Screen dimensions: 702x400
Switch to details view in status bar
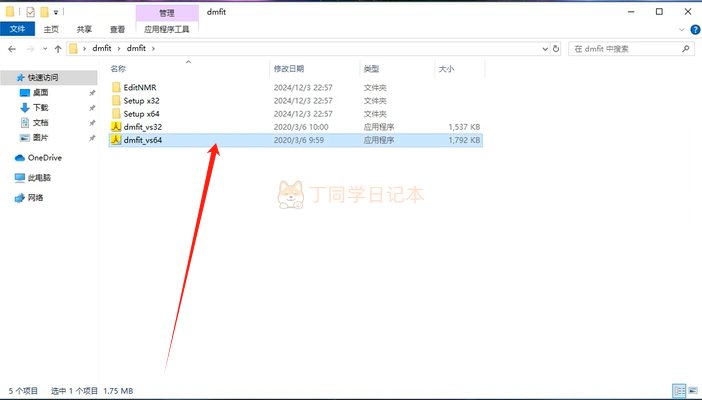click(679, 389)
